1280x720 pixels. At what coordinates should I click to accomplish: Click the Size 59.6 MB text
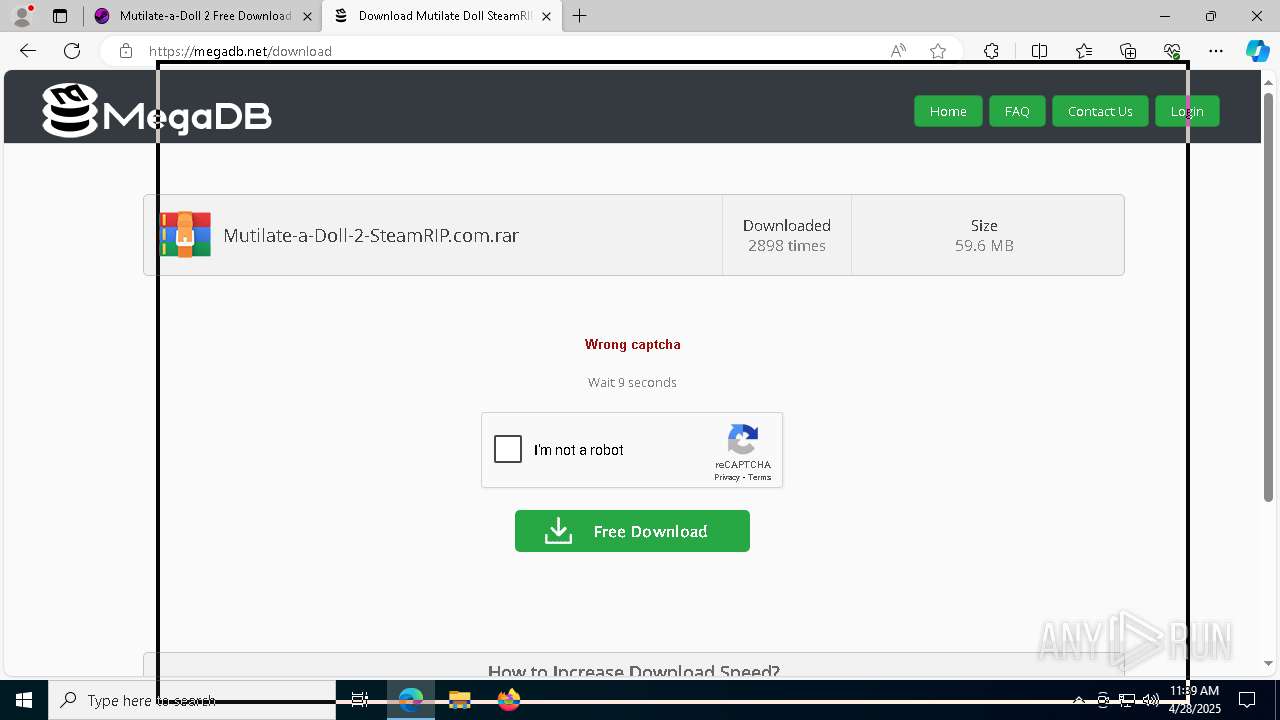click(x=984, y=235)
